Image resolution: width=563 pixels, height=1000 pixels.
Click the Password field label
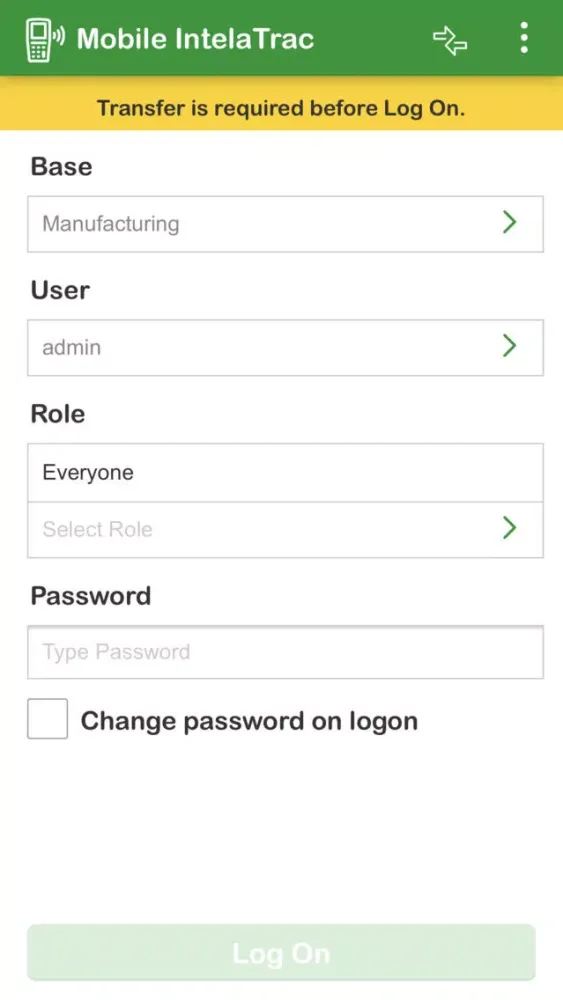click(x=91, y=596)
